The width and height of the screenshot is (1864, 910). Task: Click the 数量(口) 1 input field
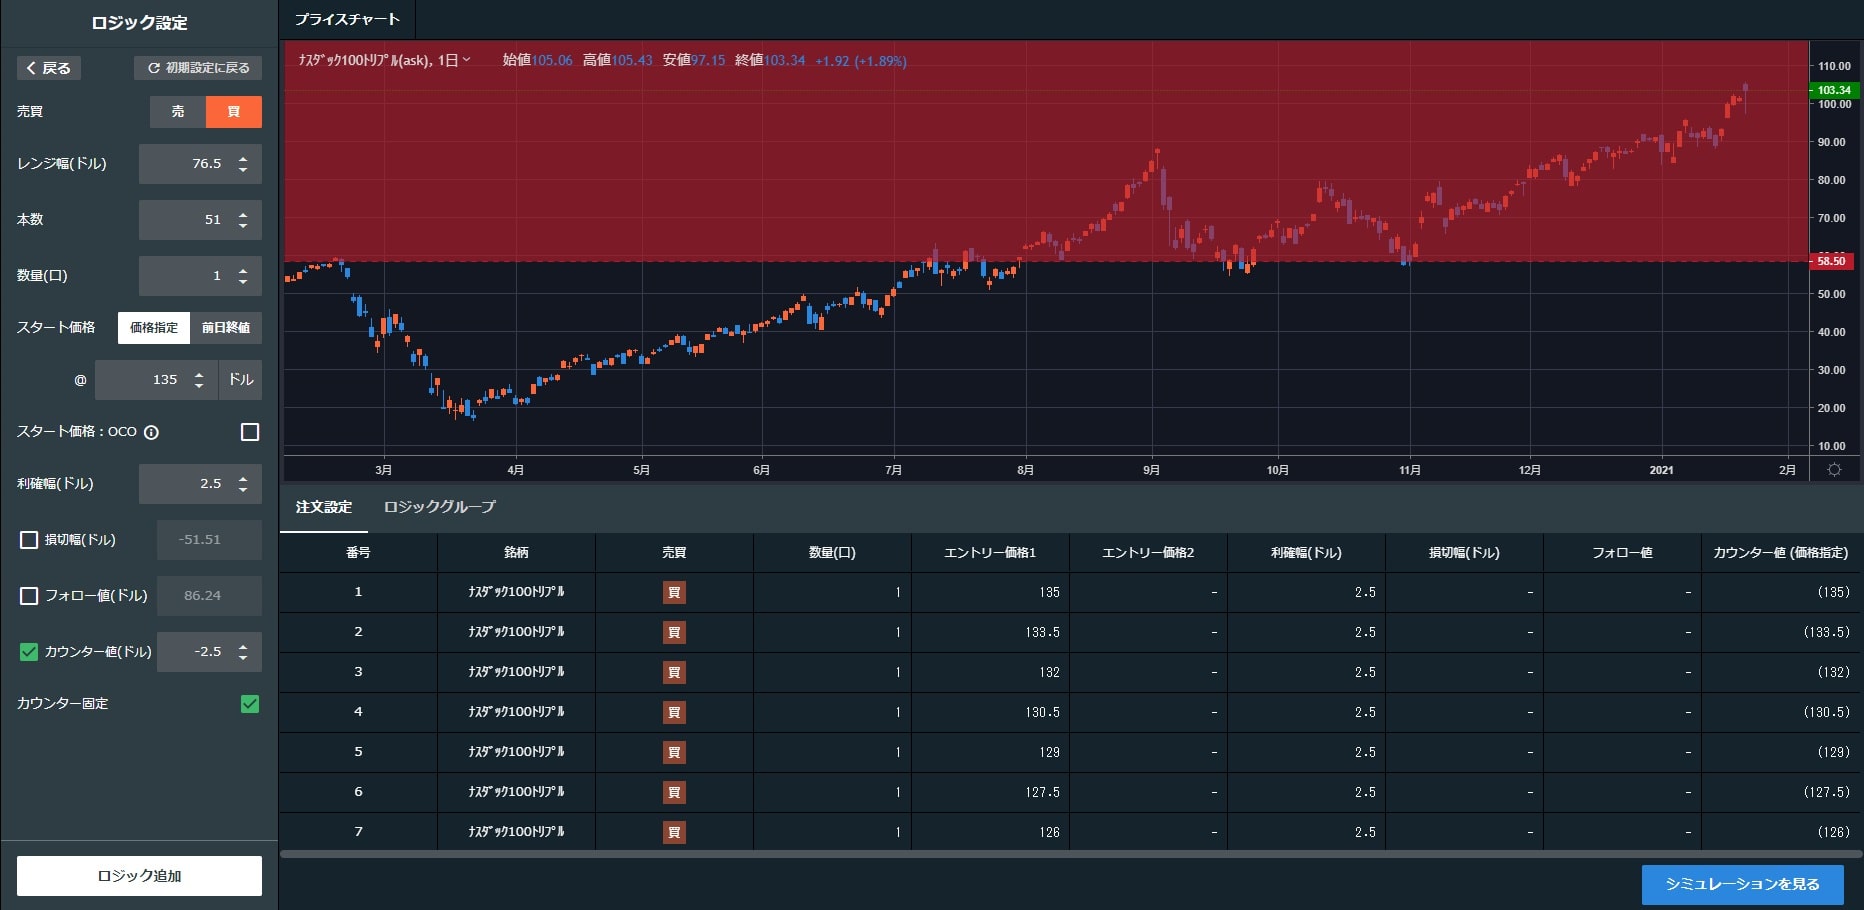click(x=200, y=276)
